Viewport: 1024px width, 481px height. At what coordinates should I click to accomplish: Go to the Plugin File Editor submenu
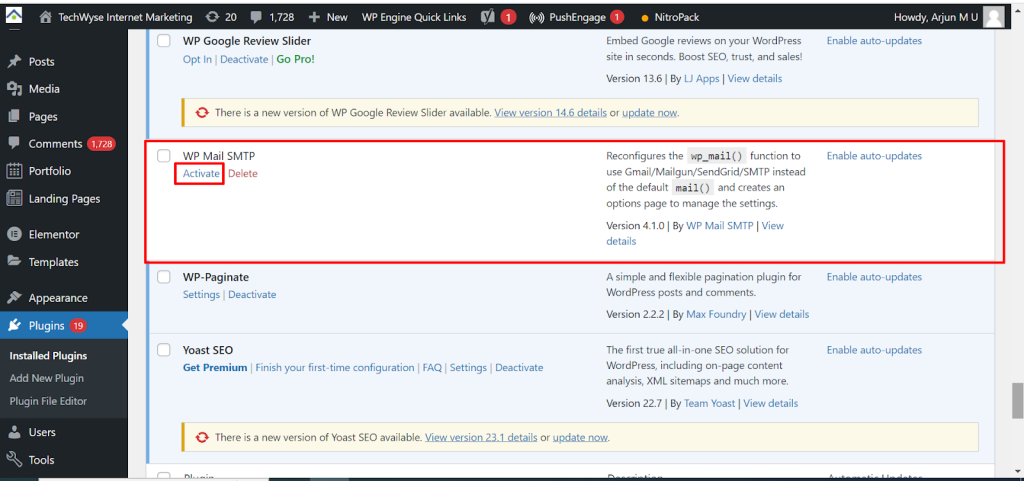[x=48, y=401]
